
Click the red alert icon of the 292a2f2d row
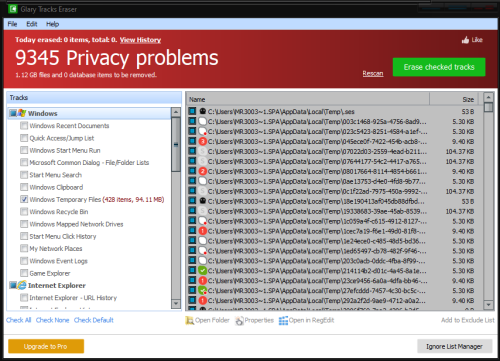click(202, 301)
